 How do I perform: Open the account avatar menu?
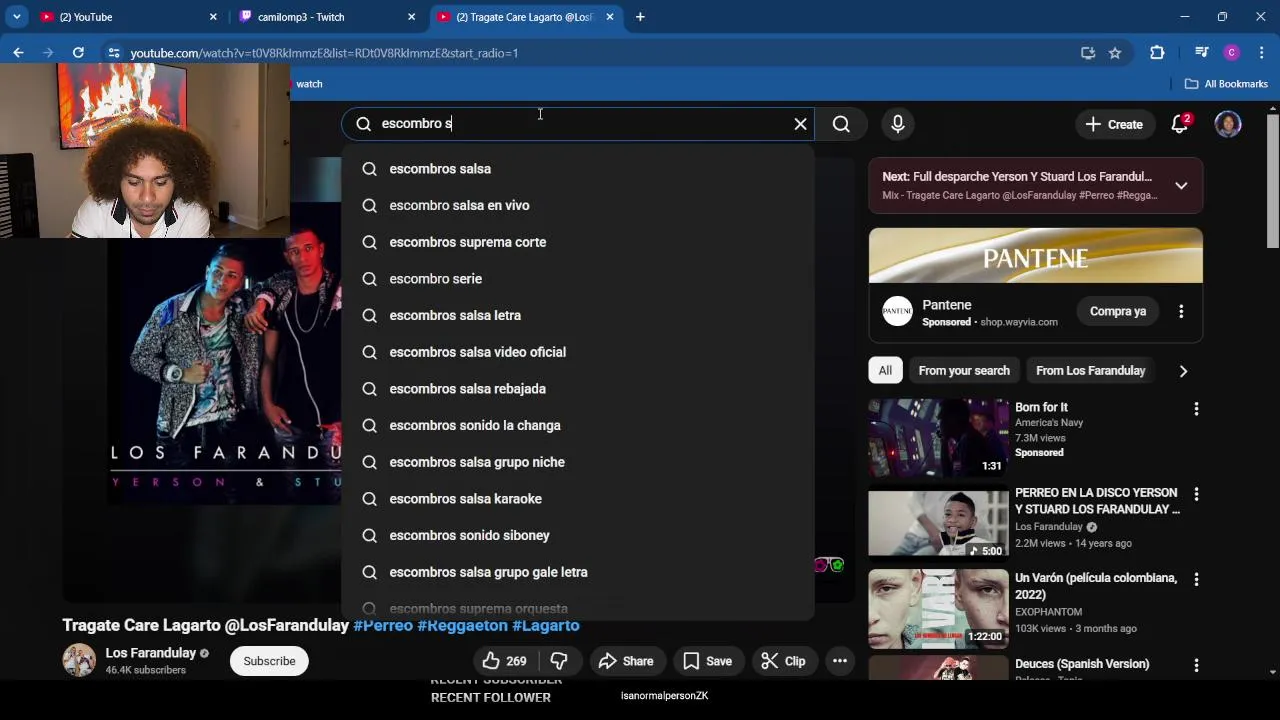click(1228, 124)
